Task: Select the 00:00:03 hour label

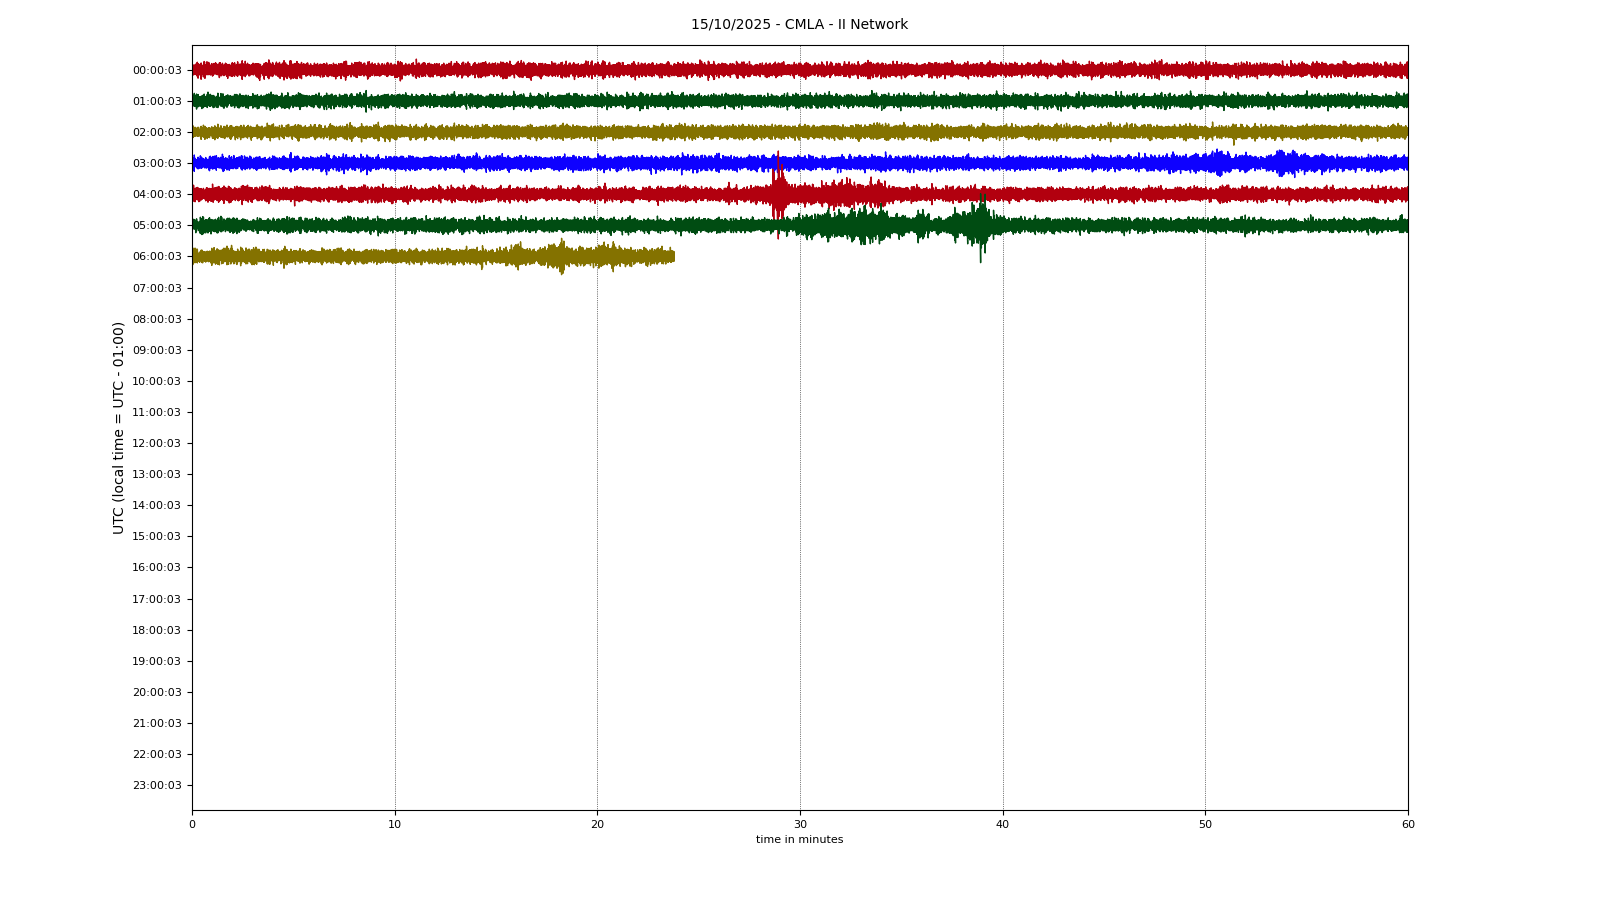Action: [157, 70]
